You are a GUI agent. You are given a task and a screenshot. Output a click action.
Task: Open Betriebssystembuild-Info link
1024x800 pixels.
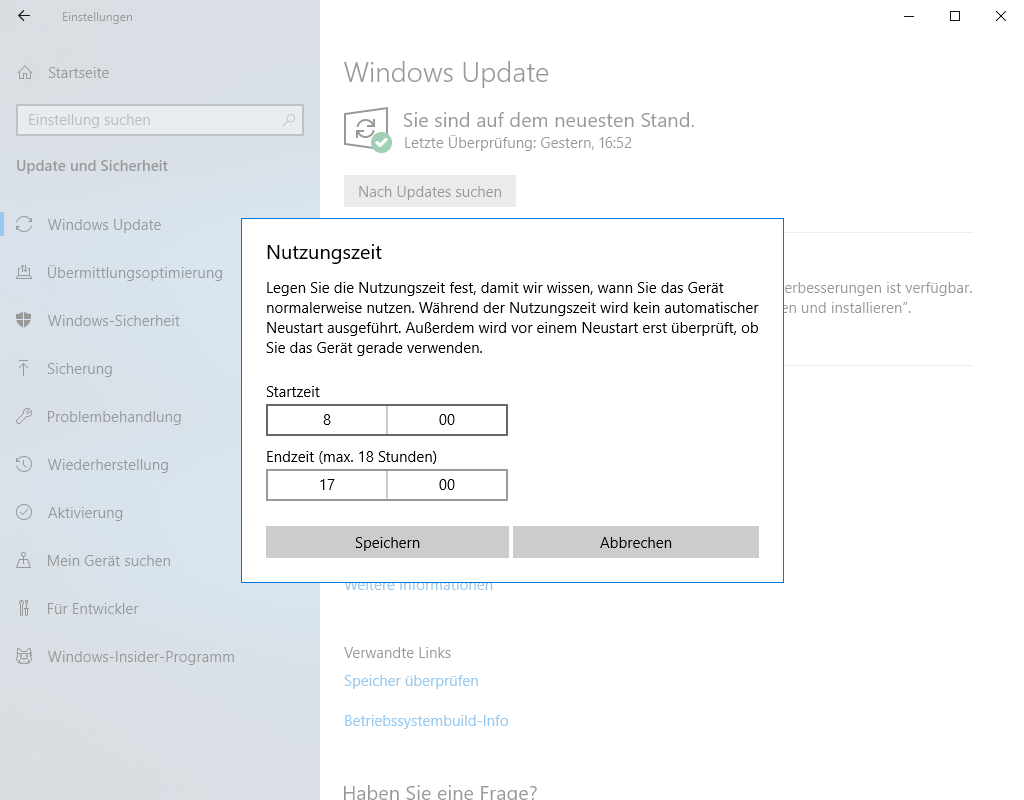pos(426,720)
